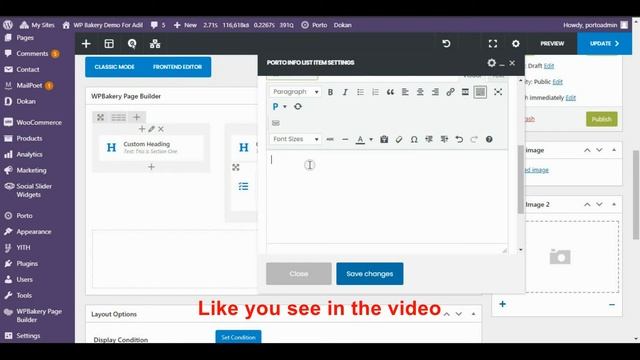The image size is (640, 360).
Task: Apply strikethrough formatting
Action: point(330,139)
